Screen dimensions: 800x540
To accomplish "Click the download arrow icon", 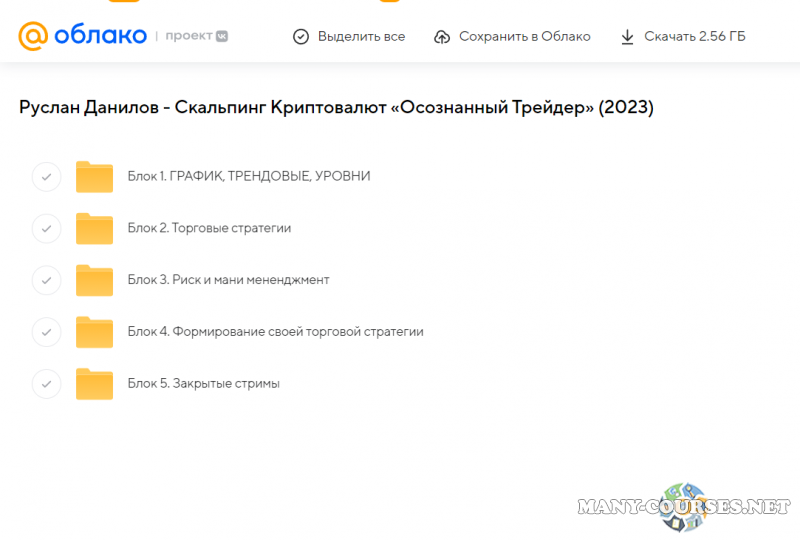I will [x=627, y=37].
